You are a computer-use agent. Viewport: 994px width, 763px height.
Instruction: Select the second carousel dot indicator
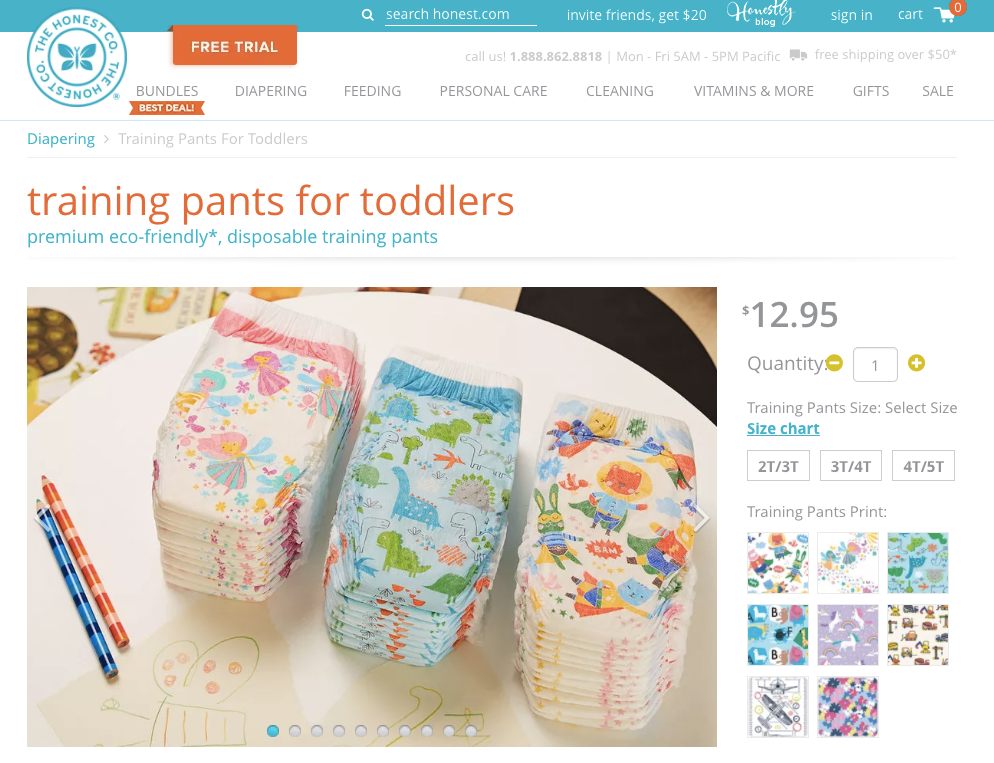coord(295,731)
